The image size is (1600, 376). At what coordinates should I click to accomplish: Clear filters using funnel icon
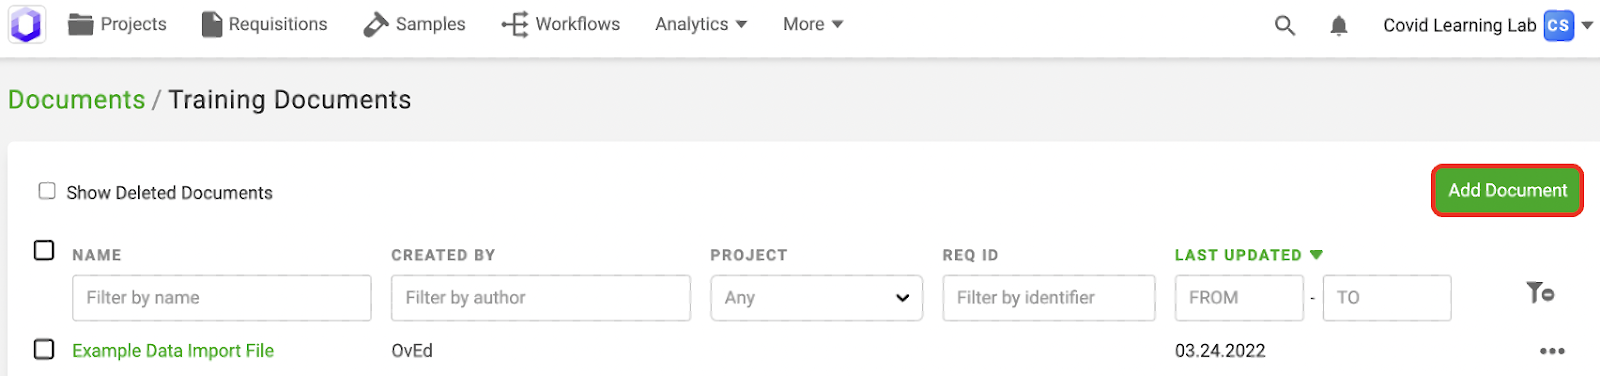[1540, 293]
